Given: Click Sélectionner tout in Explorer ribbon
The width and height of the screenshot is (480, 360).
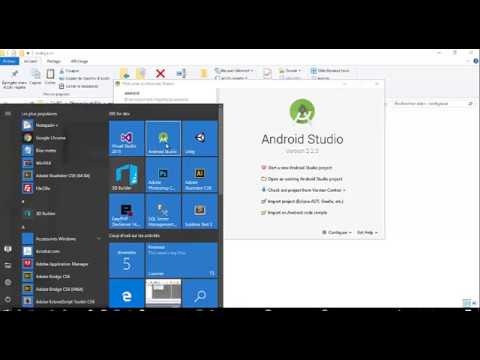Looking at the screenshot, I should pos(330,70).
